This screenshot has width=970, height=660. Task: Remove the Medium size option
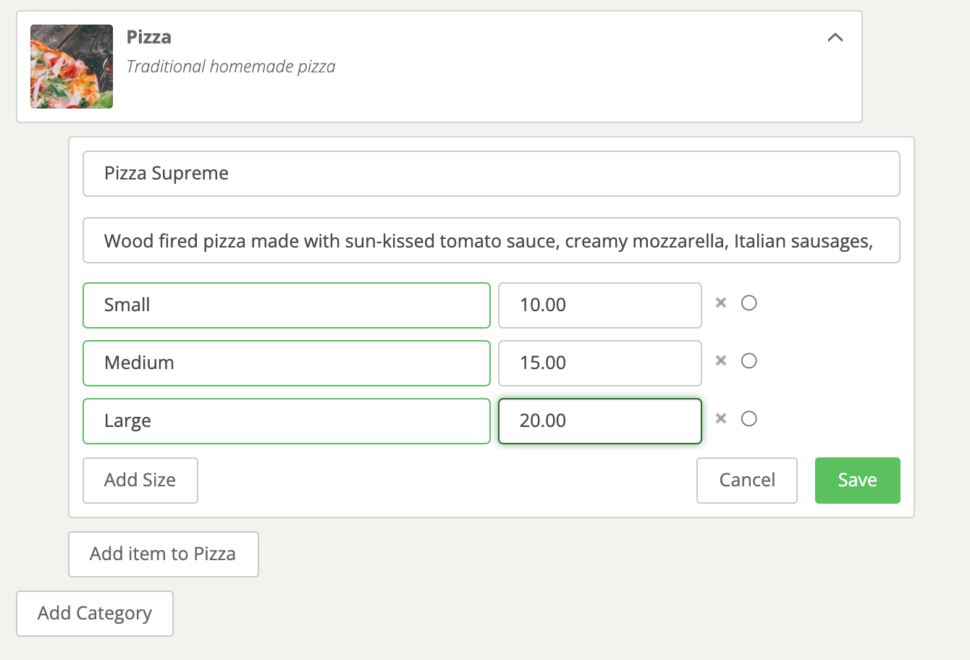pyautogui.click(x=721, y=361)
